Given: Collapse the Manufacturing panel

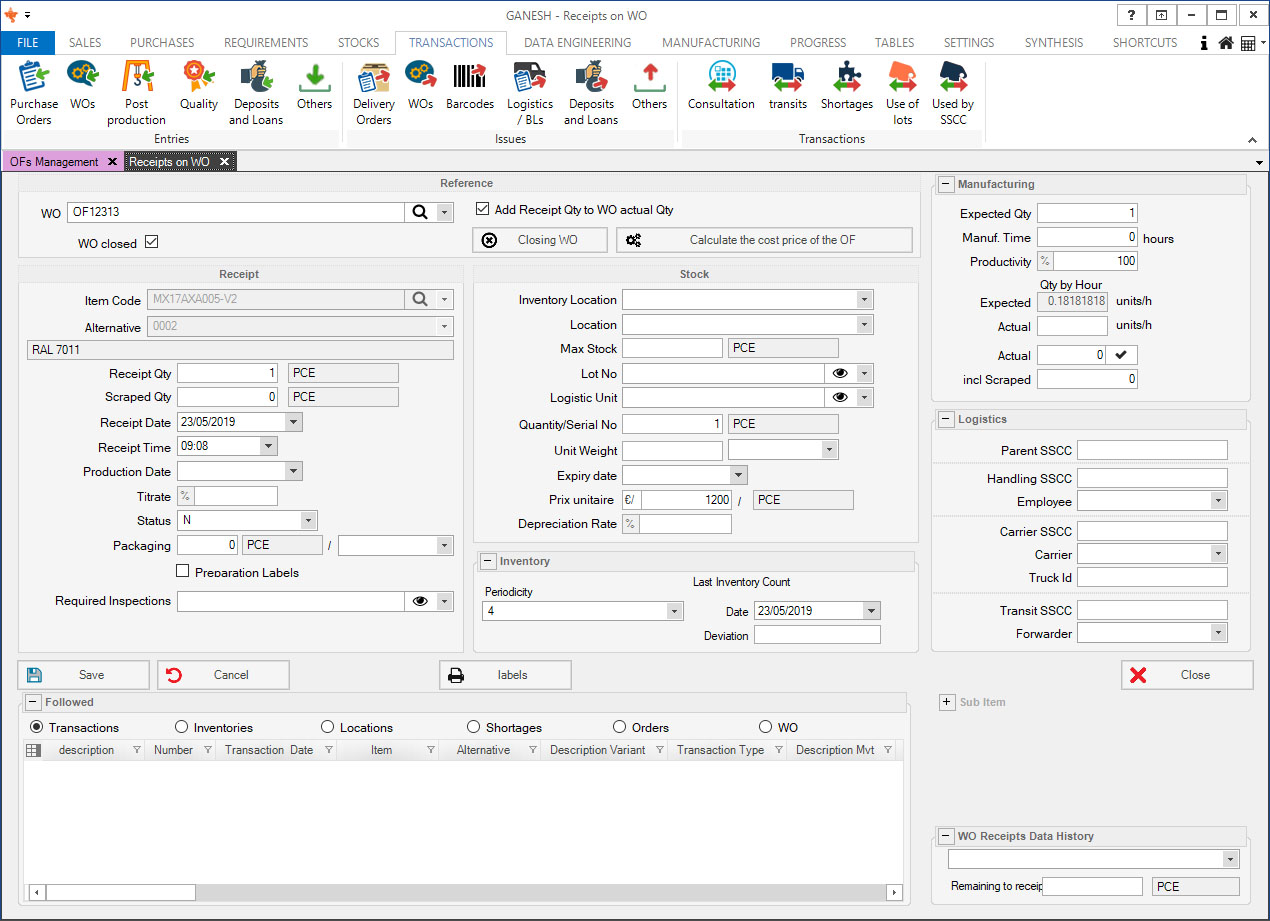Looking at the screenshot, I should pos(945,184).
